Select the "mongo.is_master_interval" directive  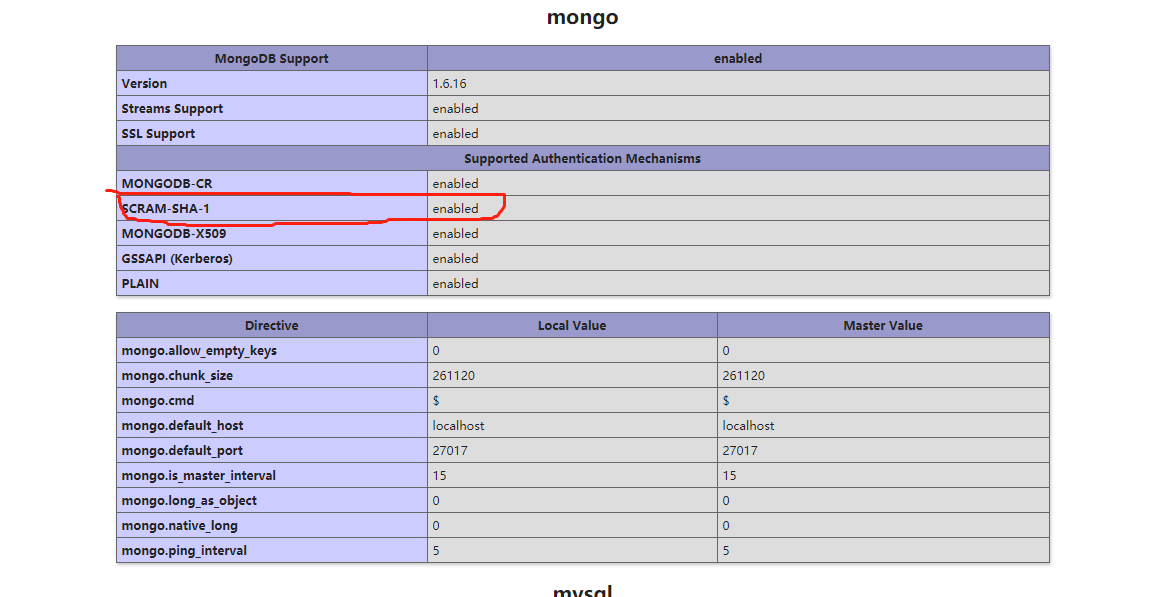198,476
